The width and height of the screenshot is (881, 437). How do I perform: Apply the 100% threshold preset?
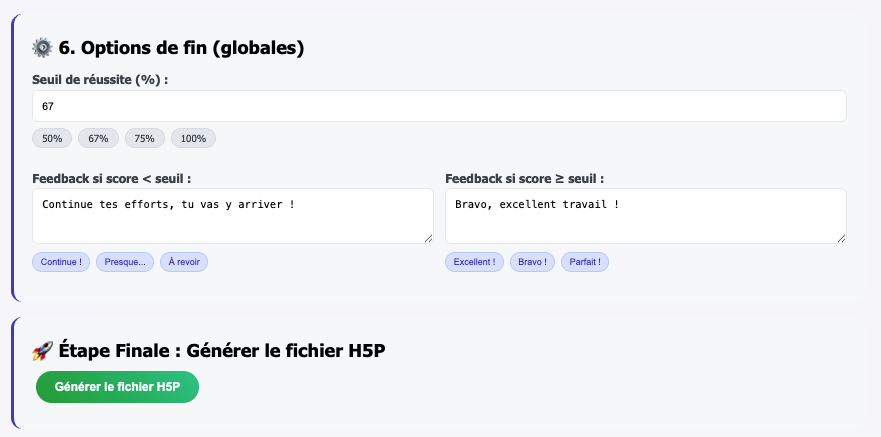[x=193, y=139]
